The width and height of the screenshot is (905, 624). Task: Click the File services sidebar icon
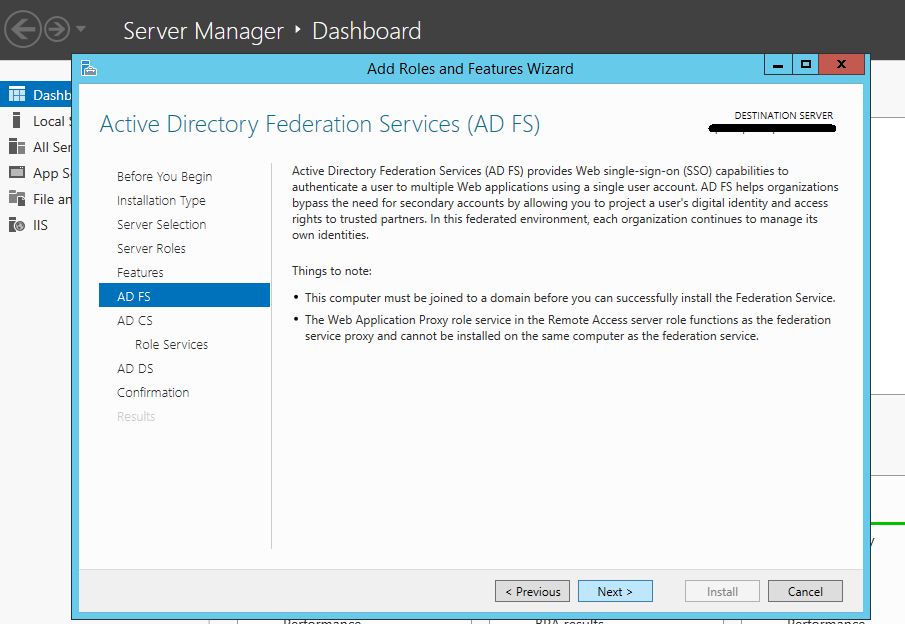pyautogui.click(x=16, y=199)
